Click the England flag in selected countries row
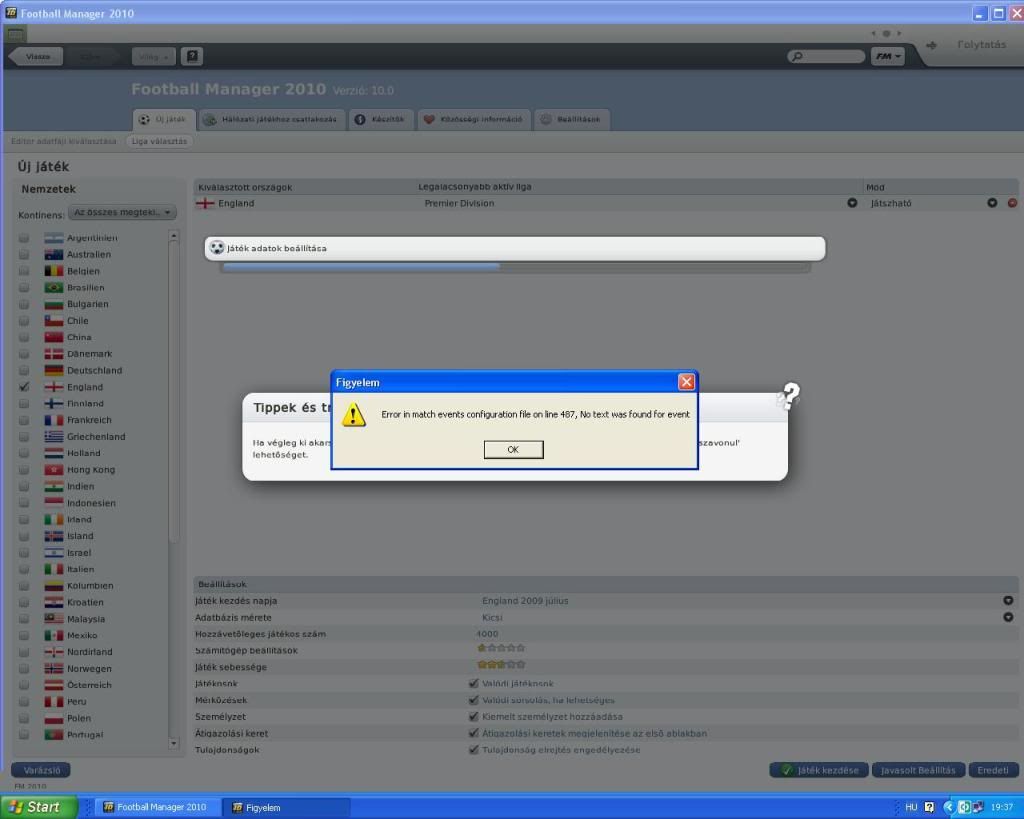This screenshot has height=819, width=1024. coord(205,203)
